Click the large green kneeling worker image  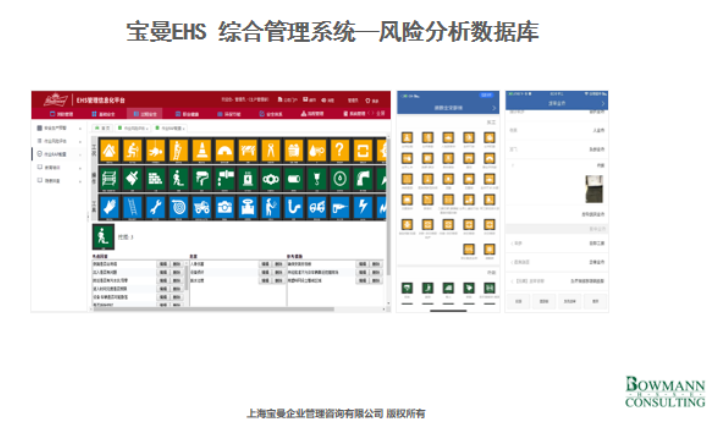[103, 237]
